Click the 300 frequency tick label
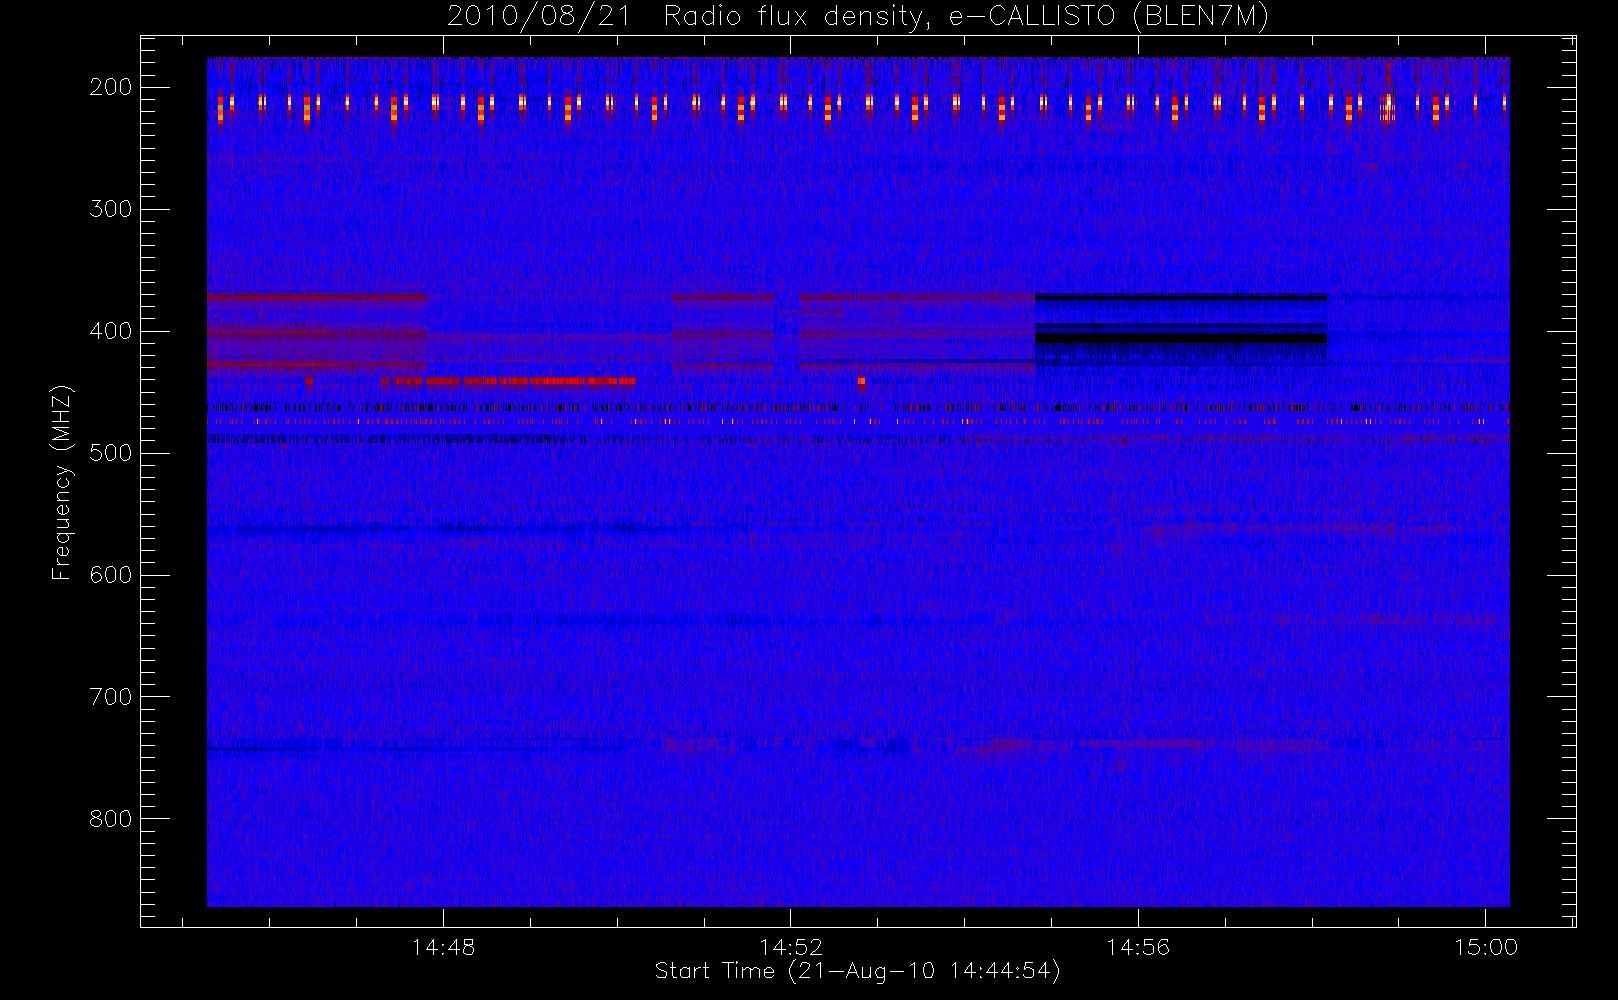Image resolution: width=1618 pixels, height=1000 pixels. click(x=111, y=209)
